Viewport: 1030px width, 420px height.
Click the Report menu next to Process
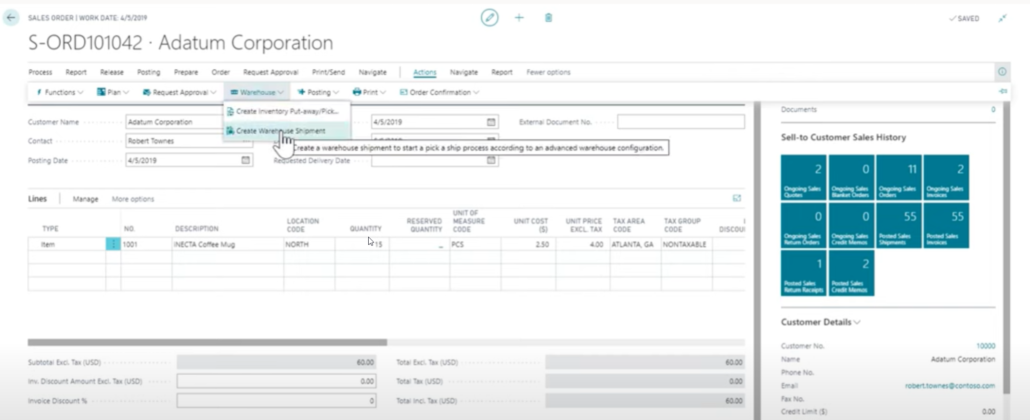pos(76,72)
